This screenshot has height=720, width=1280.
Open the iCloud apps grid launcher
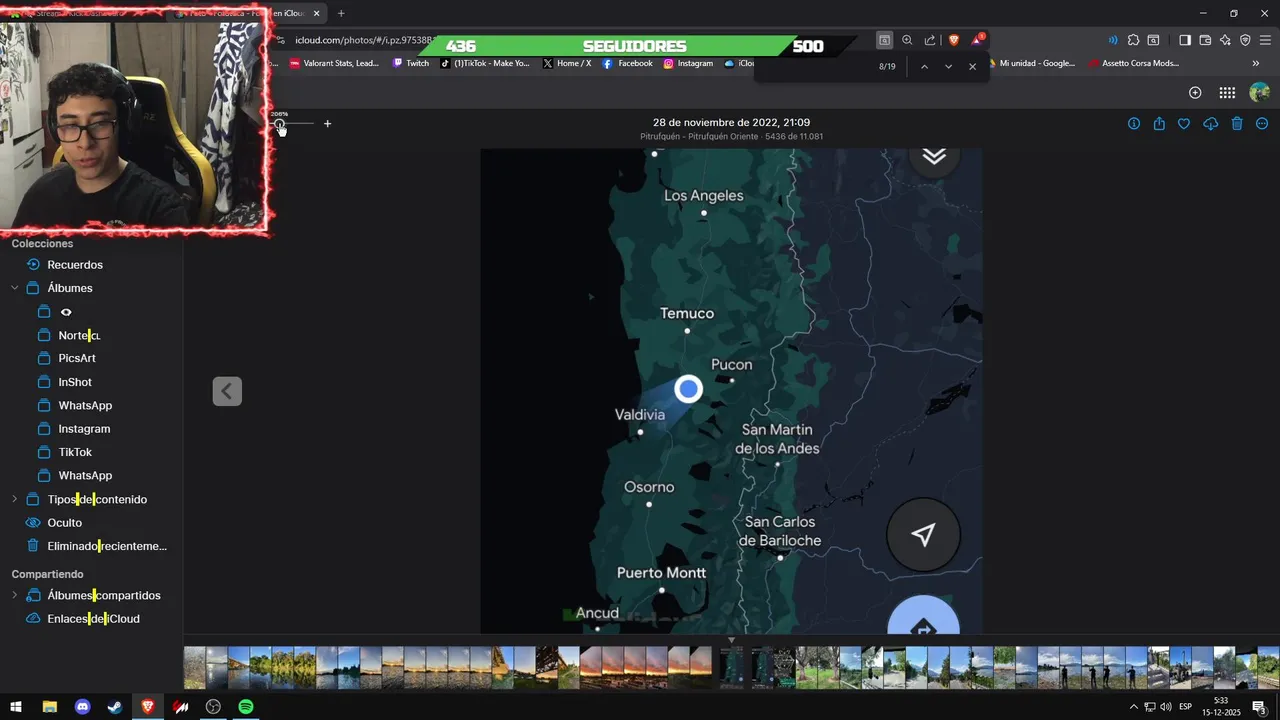(x=1227, y=92)
